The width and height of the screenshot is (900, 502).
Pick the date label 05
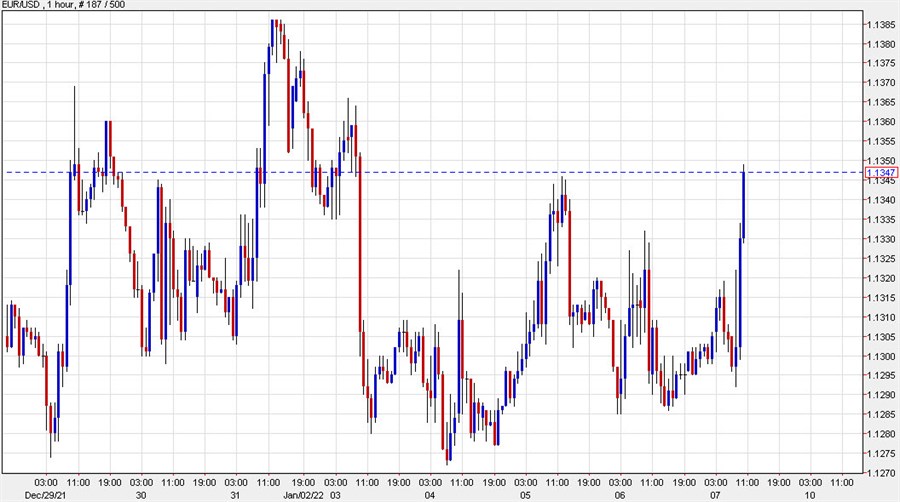pyautogui.click(x=525, y=495)
